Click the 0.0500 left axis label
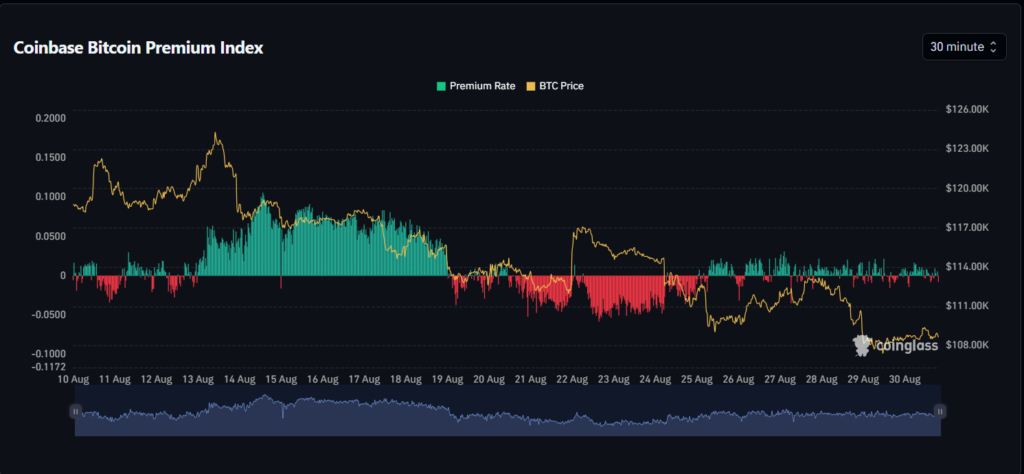 pos(51,236)
